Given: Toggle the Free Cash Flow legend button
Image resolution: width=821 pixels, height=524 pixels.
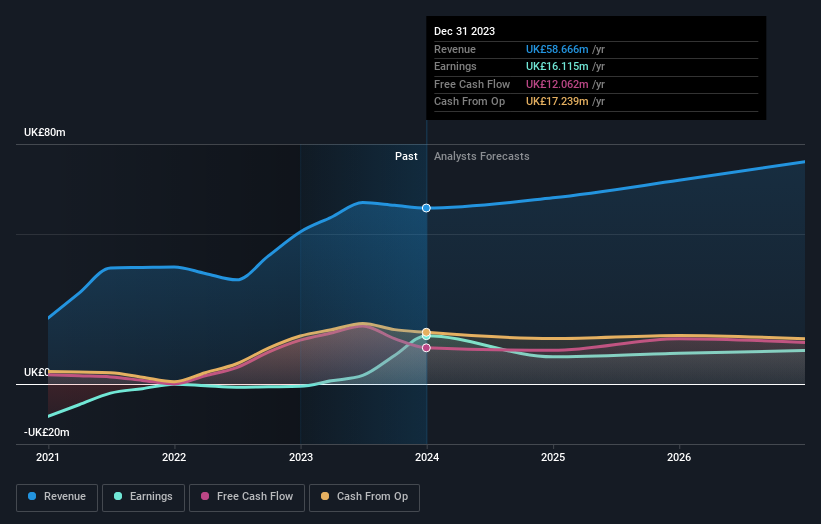Looking at the screenshot, I should pyautogui.click(x=247, y=497).
